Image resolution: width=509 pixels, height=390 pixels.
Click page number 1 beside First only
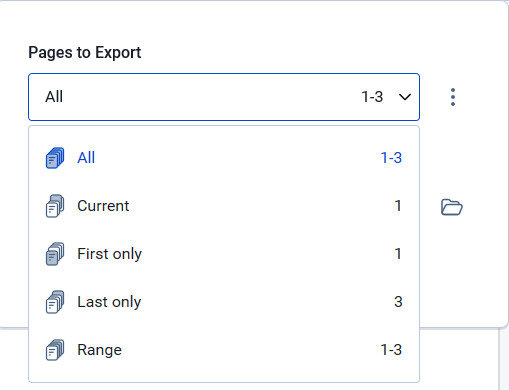coord(398,254)
